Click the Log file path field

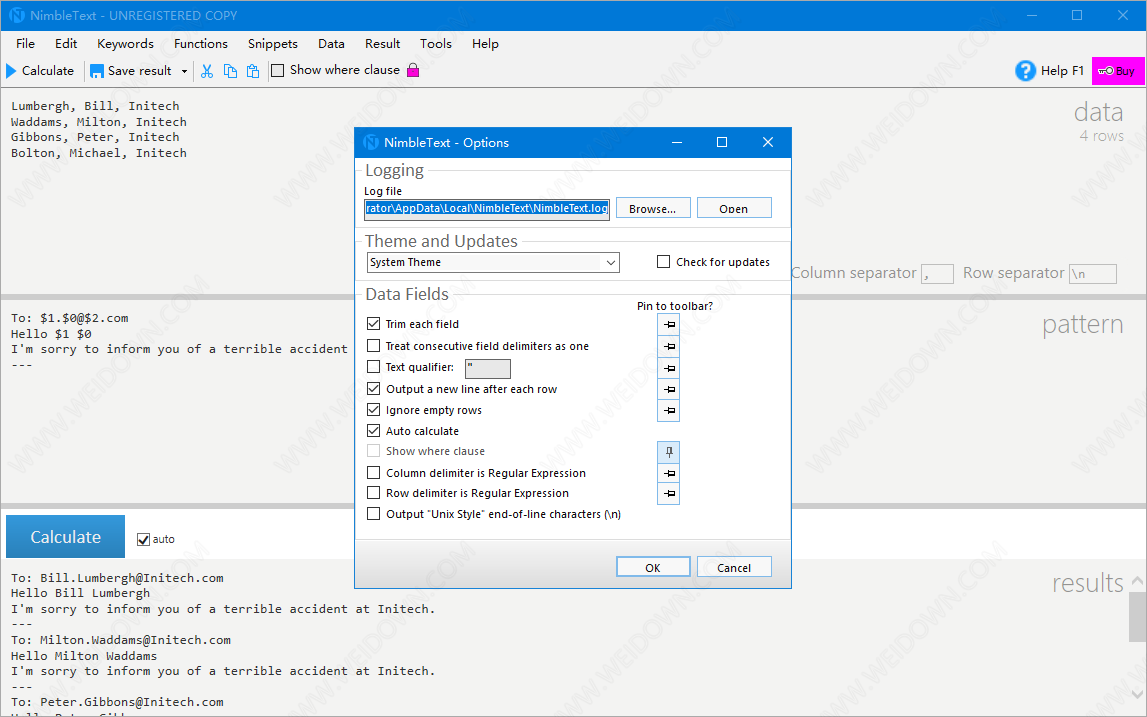[487, 209]
